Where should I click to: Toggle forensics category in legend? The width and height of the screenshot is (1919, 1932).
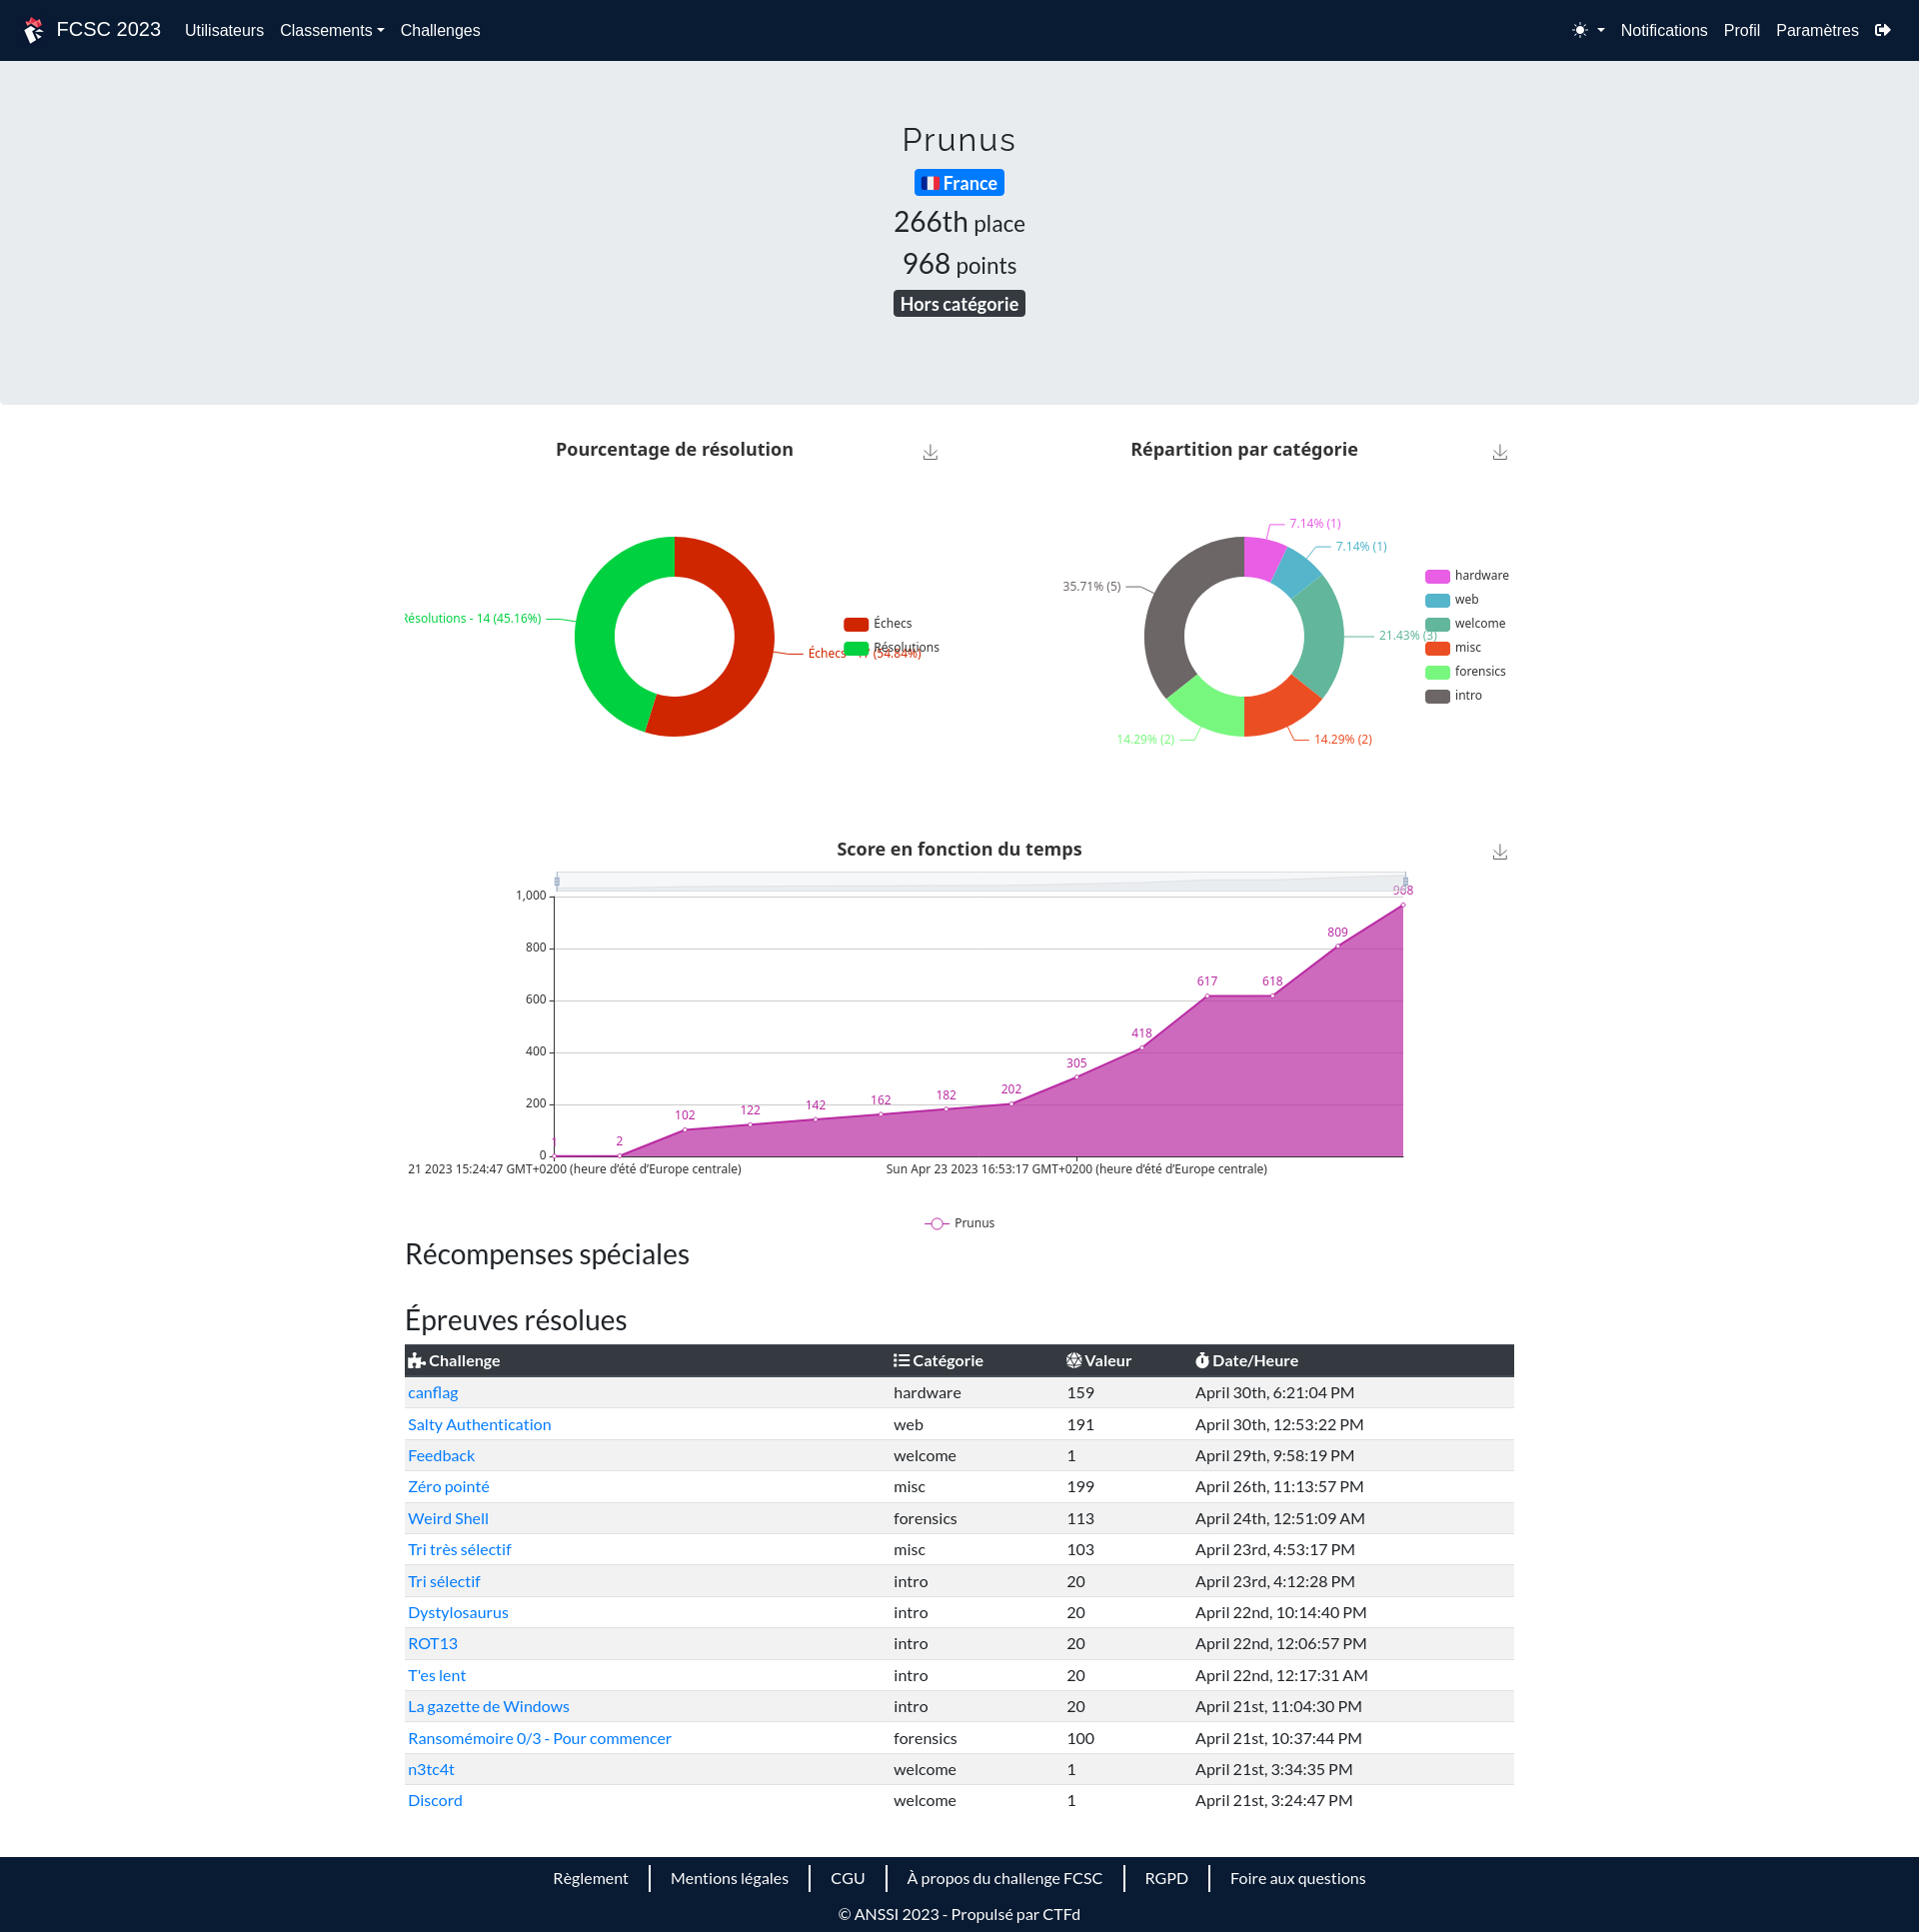pyautogui.click(x=1464, y=671)
